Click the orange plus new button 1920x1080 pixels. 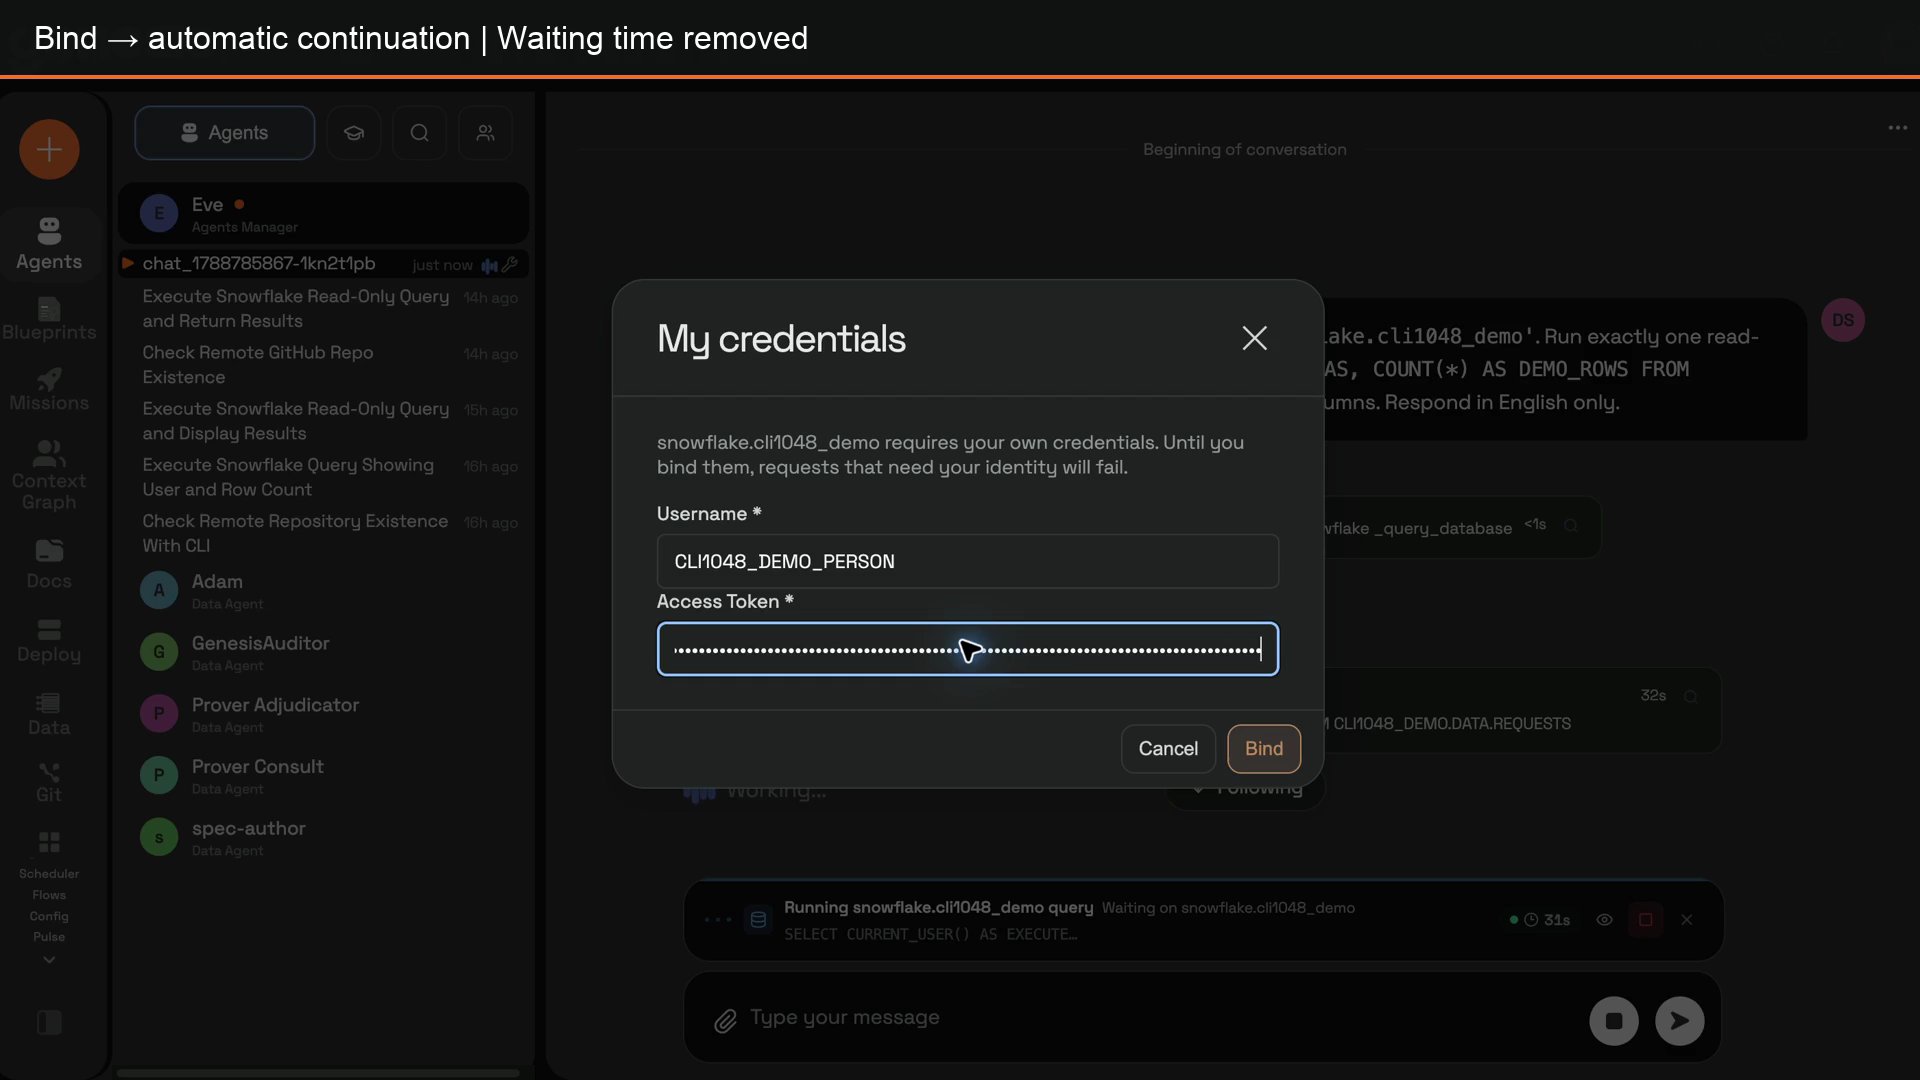click(49, 150)
